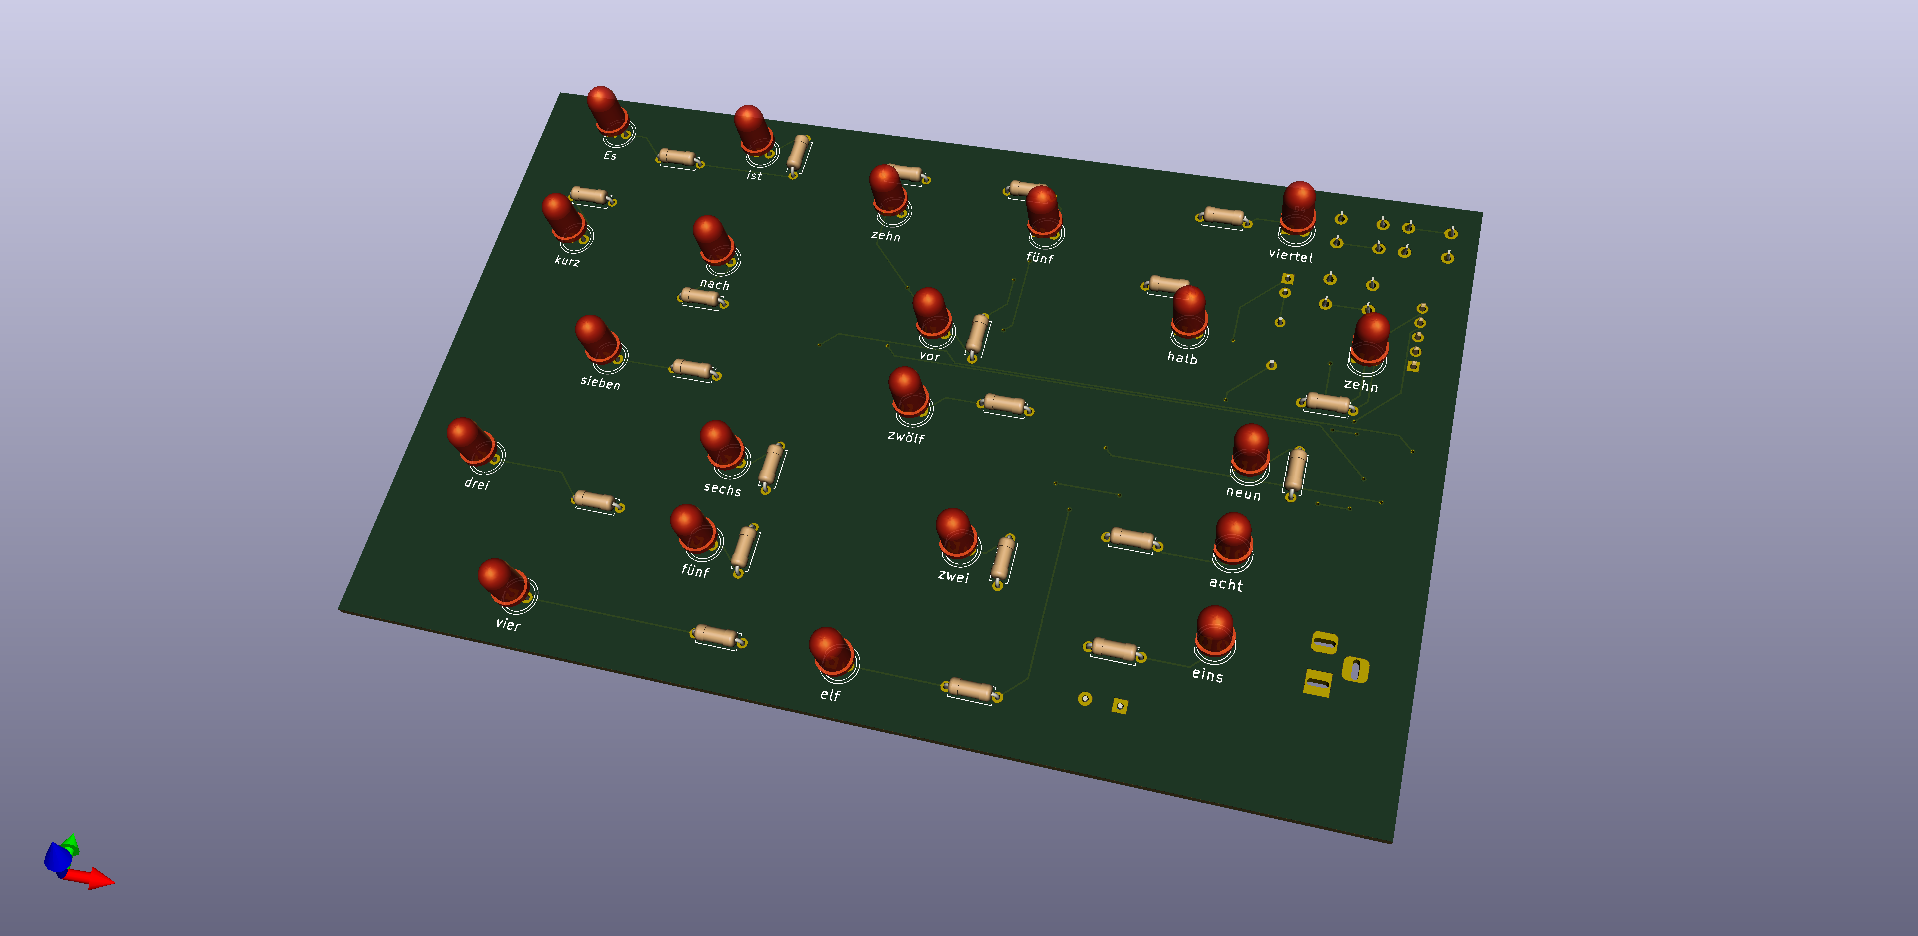Click the 'sieben' silkscreen label
Viewport: 1918px width, 936px height.
pos(600,382)
